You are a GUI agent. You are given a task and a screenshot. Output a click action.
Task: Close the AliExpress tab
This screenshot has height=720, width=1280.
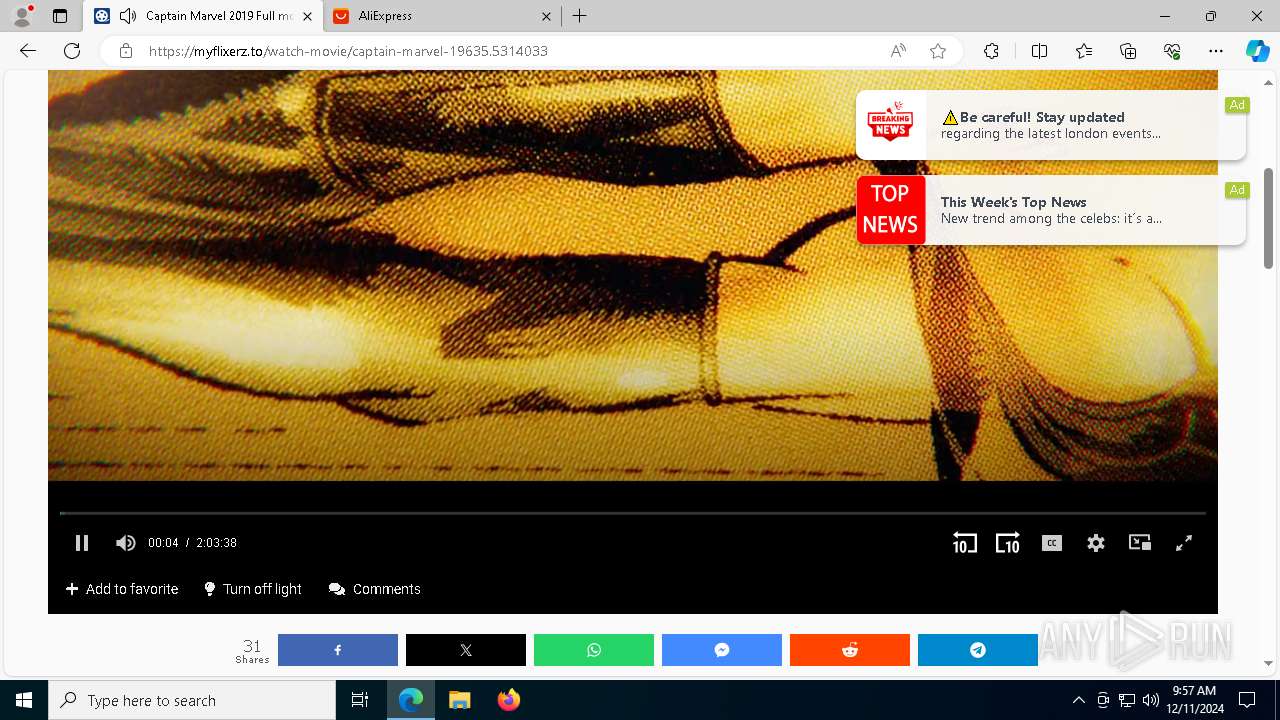tap(546, 16)
